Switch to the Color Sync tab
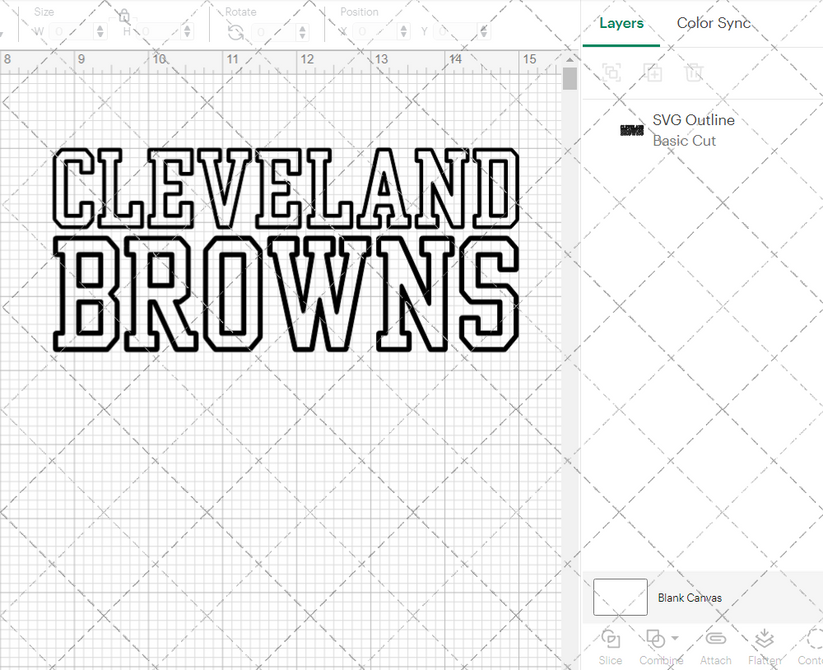 click(714, 23)
